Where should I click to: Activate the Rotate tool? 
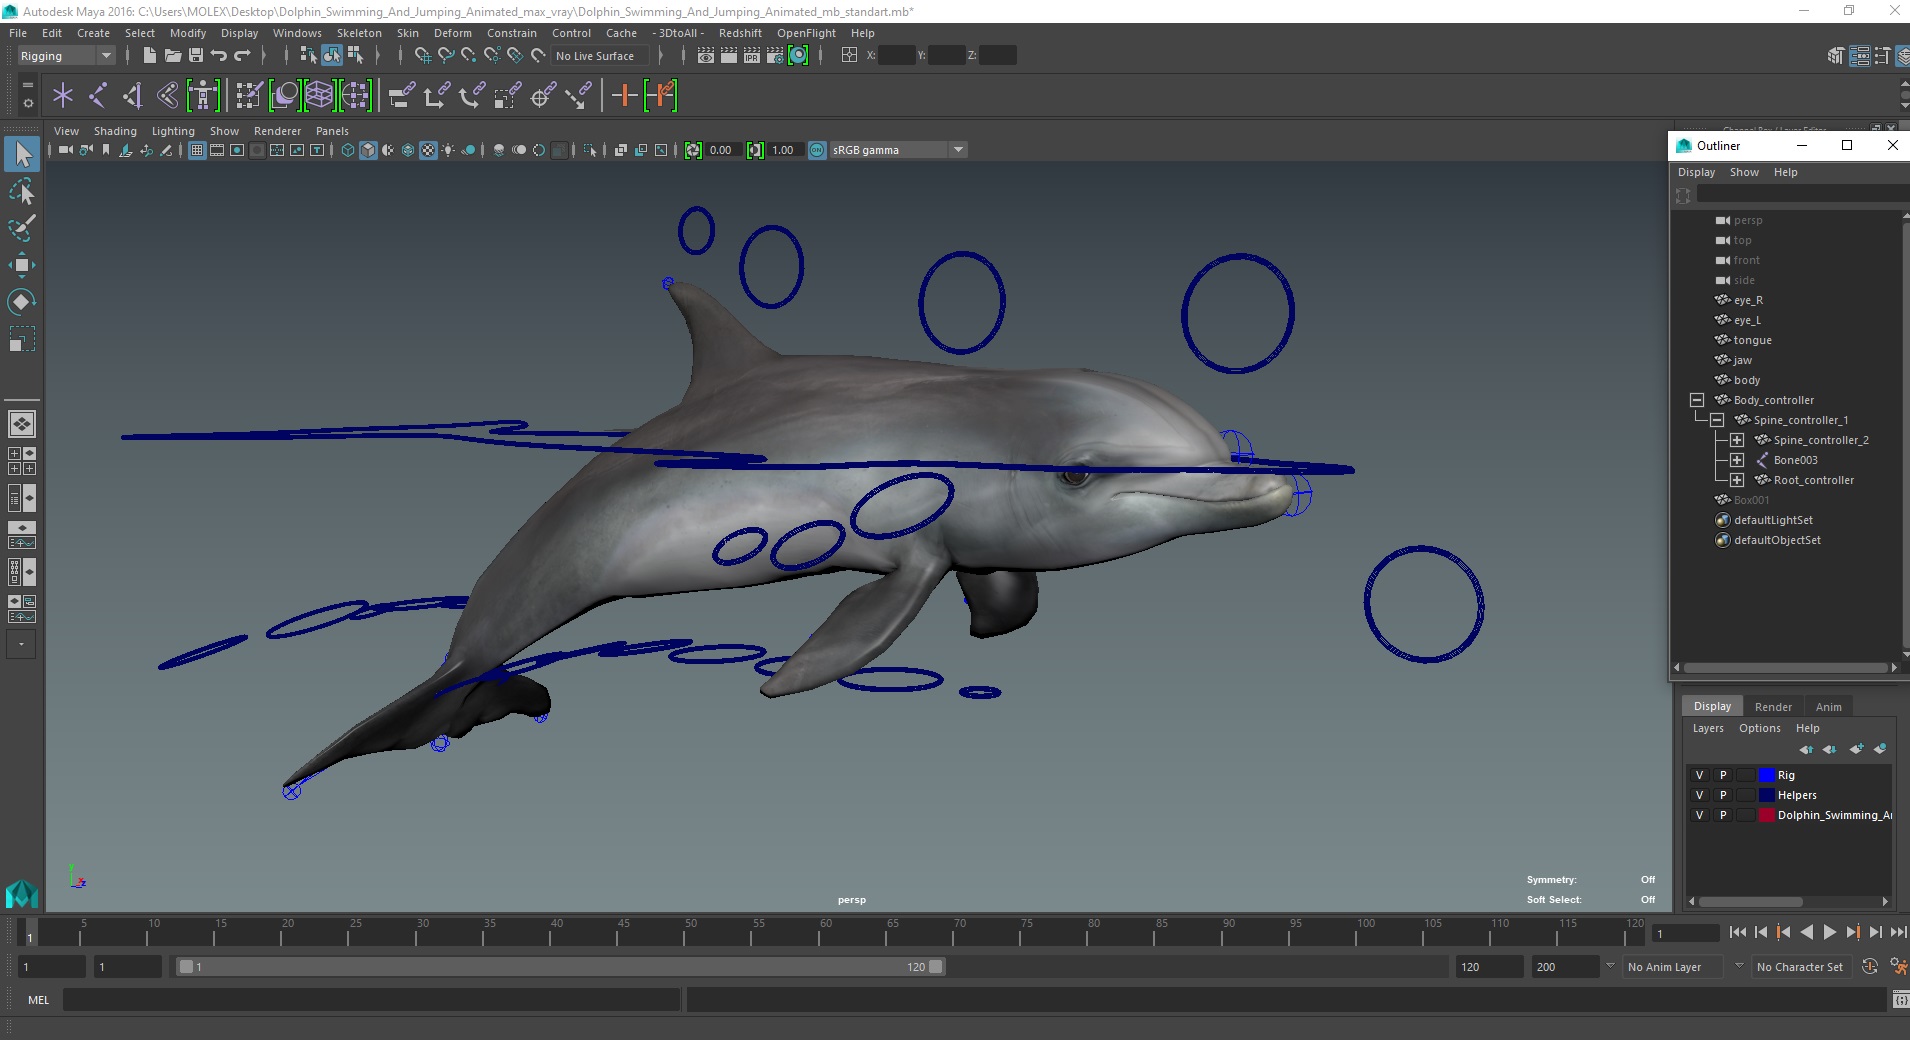pyautogui.click(x=22, y=302)
